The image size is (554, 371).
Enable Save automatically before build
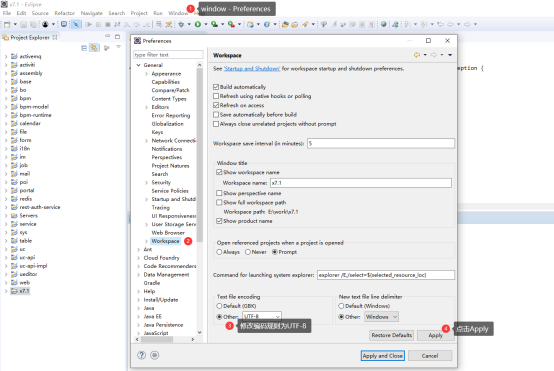click(x=216, y=114)
